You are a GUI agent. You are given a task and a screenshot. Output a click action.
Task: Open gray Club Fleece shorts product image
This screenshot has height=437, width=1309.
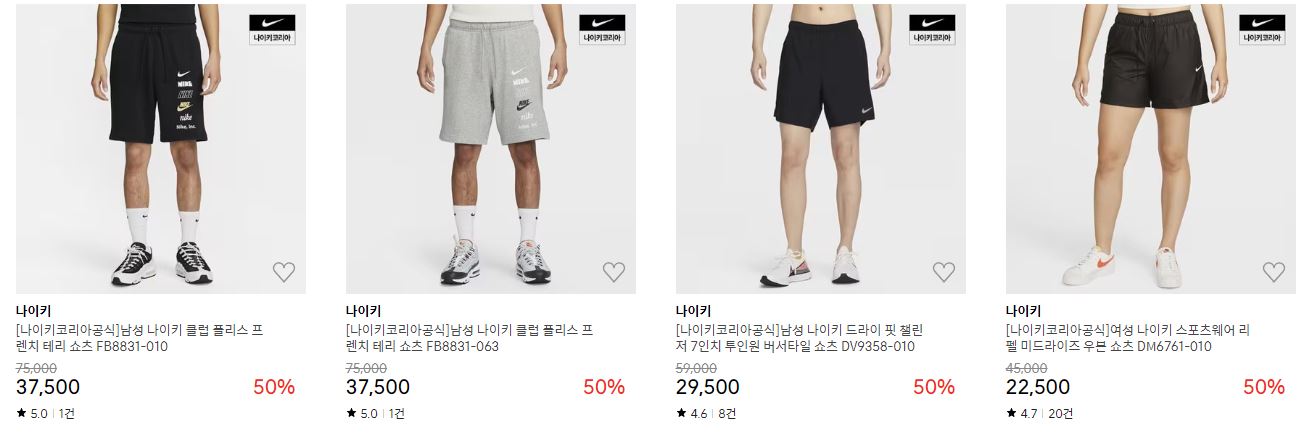[x=491, y=148]
